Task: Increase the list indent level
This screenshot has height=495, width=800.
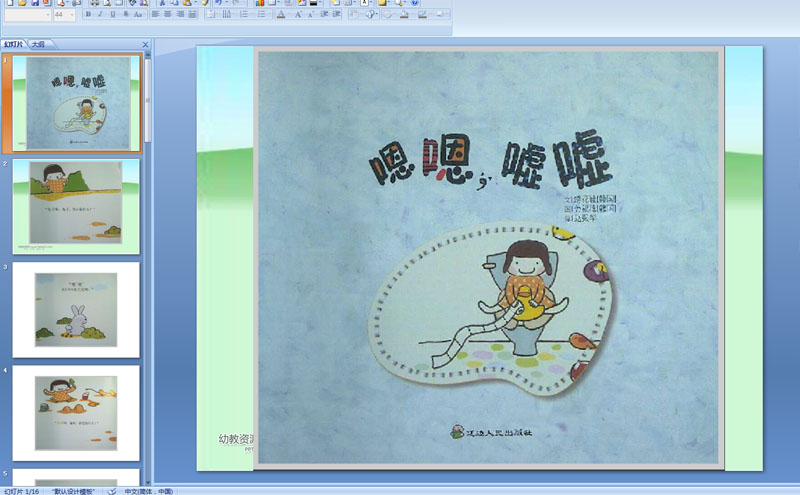Action: (336, 14)
